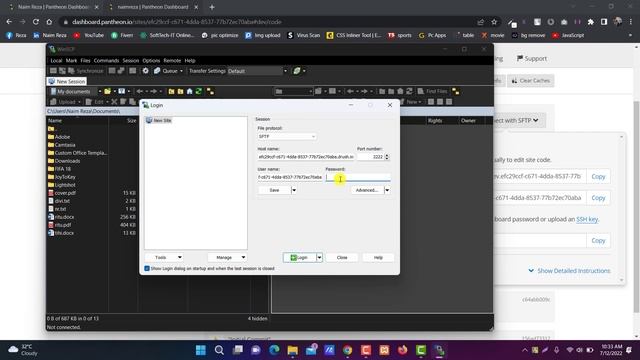Click the Chrome reload page icon

(36, 22)
